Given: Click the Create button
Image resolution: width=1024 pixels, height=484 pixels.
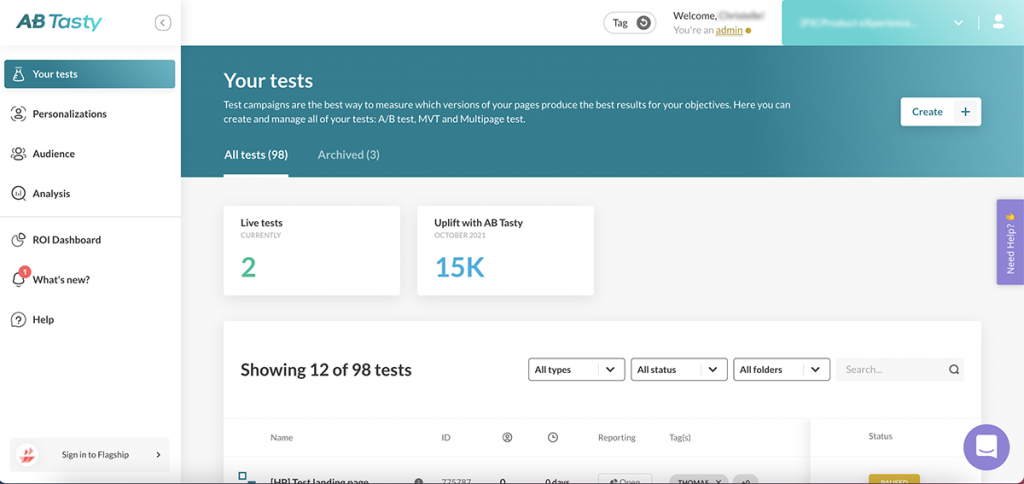Looking at the screenshot, I should point(940,112).
